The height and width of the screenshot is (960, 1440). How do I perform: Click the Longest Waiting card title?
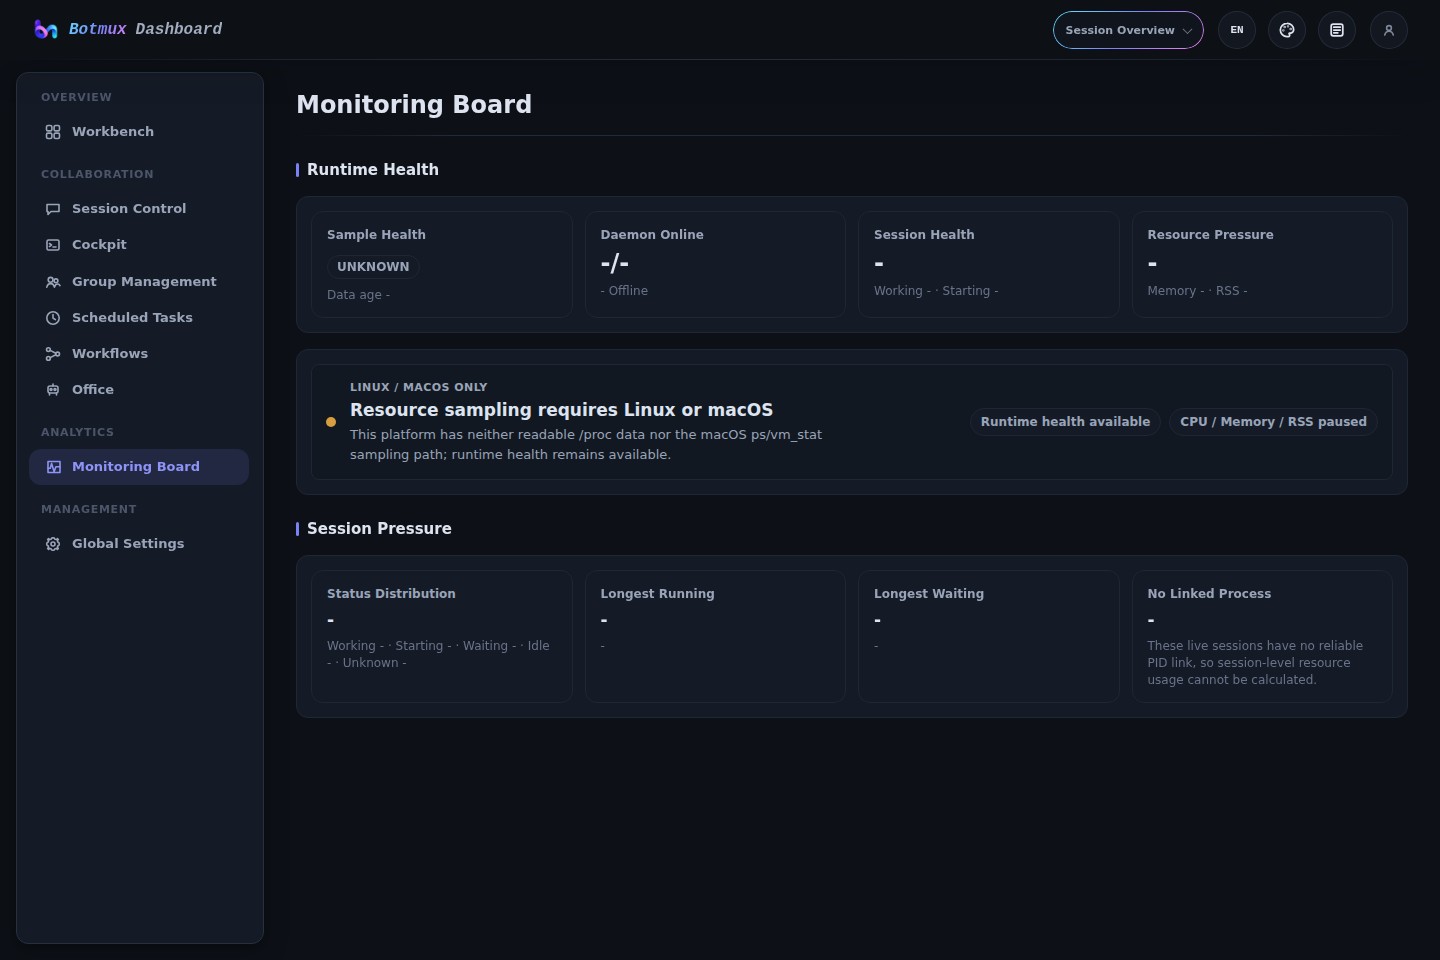pyautogui.click(x=929, y=594)
